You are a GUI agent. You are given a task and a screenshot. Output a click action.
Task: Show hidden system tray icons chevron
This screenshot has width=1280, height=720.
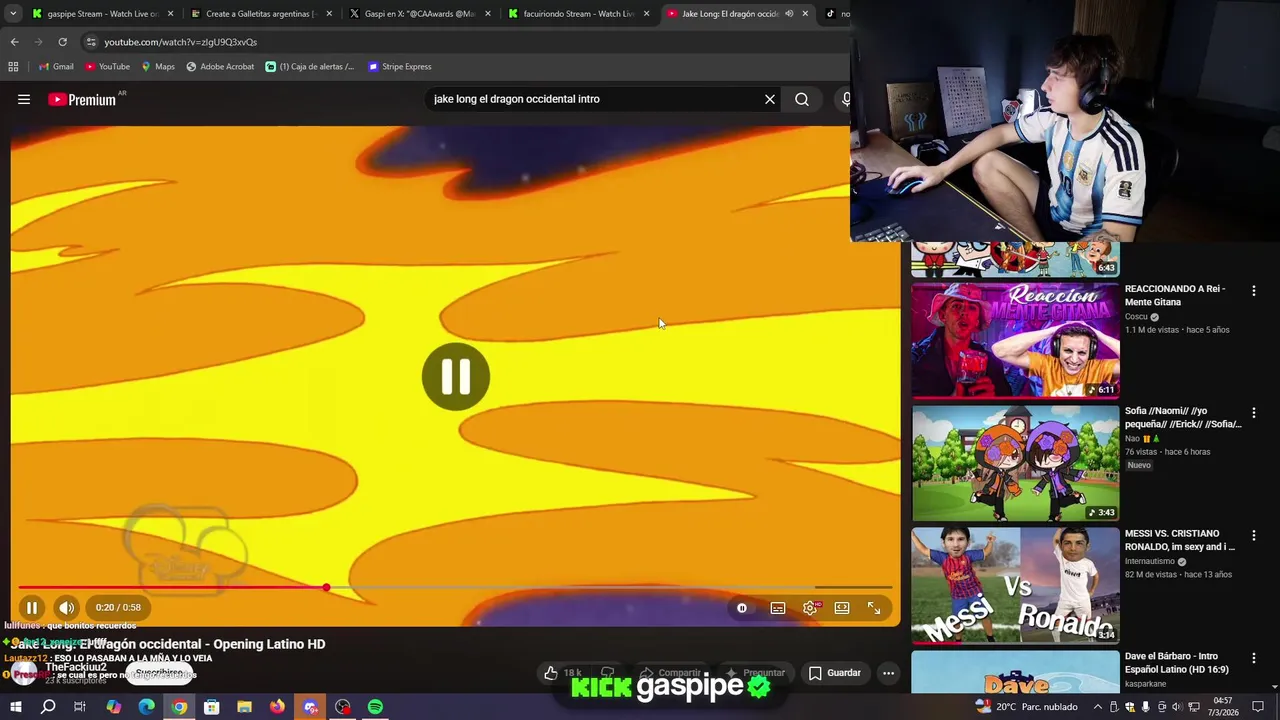tap(1098, 707)
